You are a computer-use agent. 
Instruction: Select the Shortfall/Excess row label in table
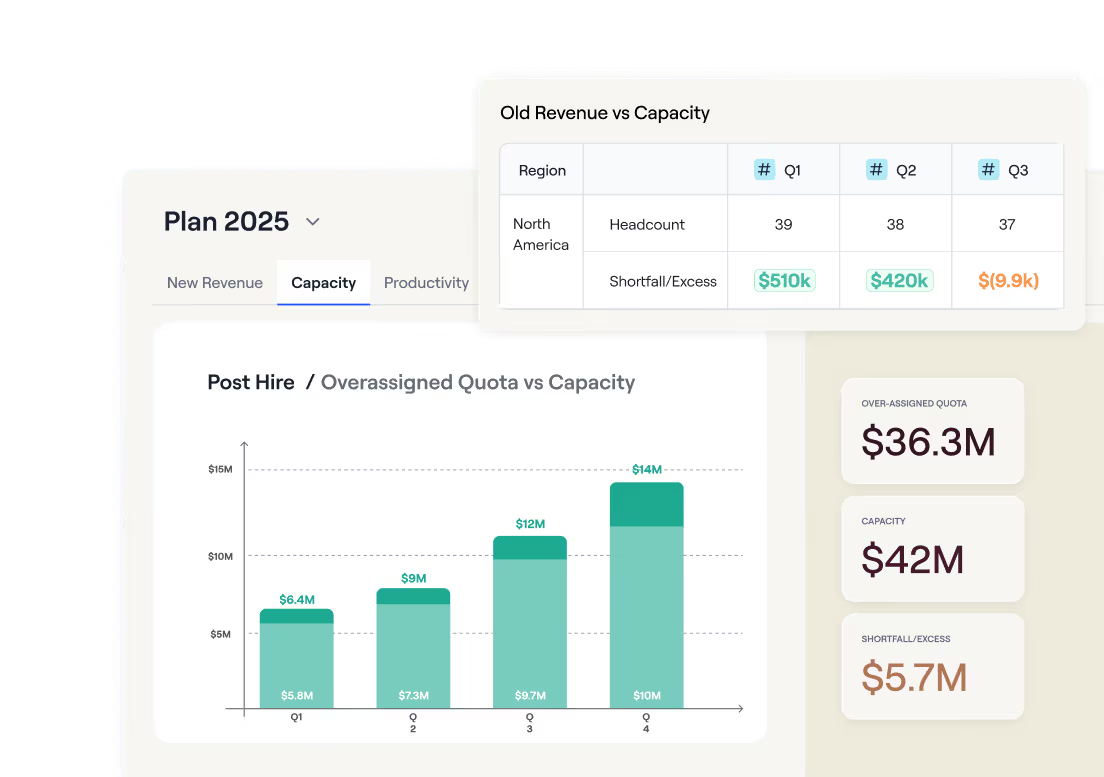point(663,282)
